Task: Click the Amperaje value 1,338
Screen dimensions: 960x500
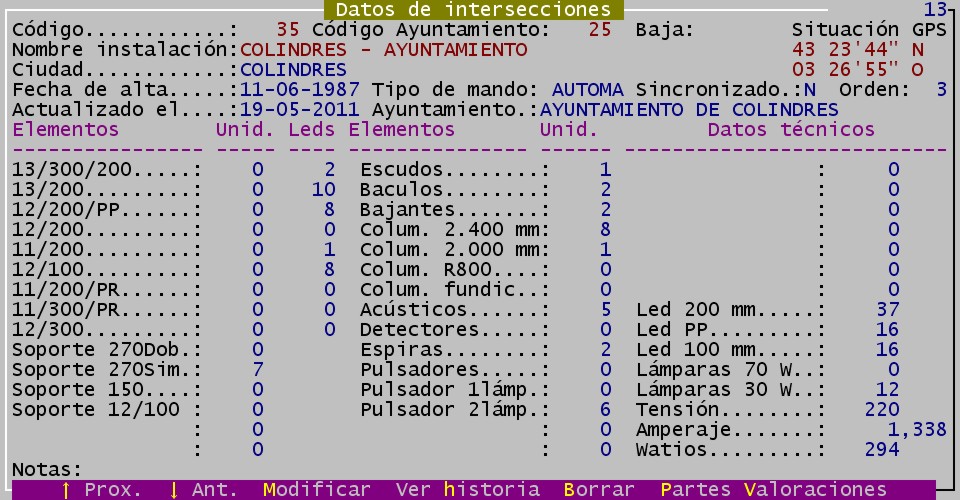Action: [917, 429]
